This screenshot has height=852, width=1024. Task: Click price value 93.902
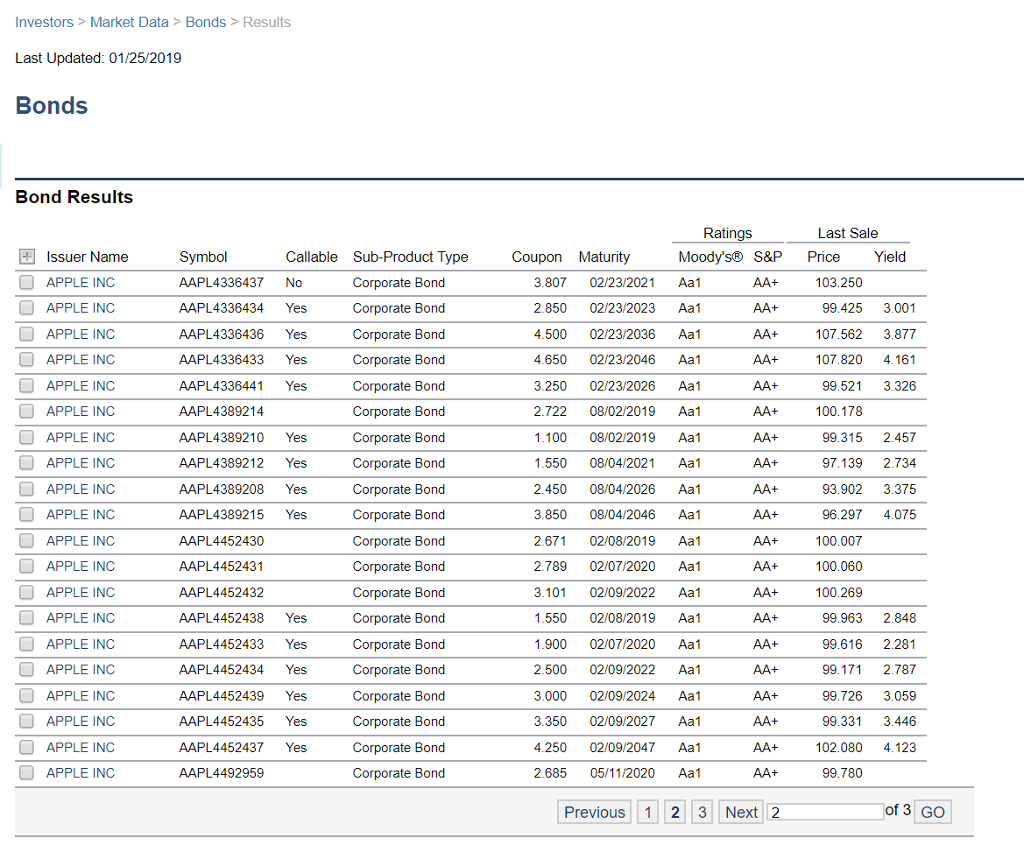pos(842,489)
